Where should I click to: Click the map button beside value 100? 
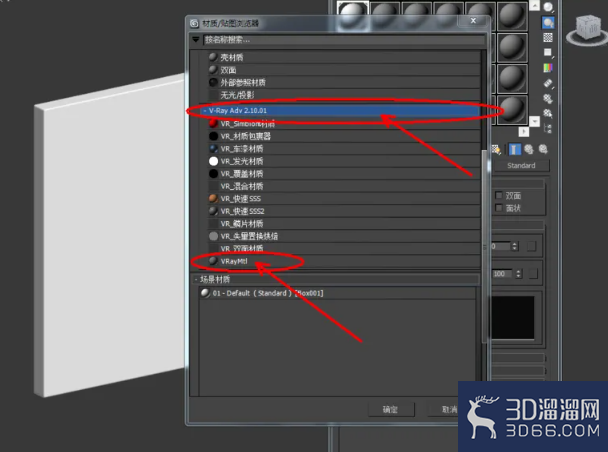[x=533, y=274]
